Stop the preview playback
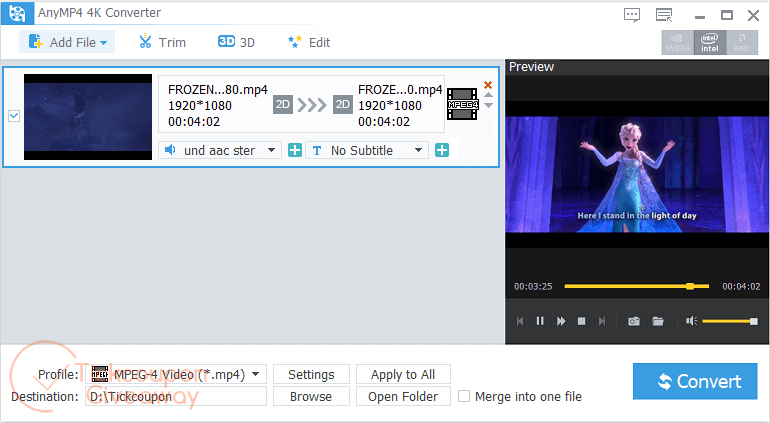Viewport: 770px width, 423px height. (x=581, y=321)
